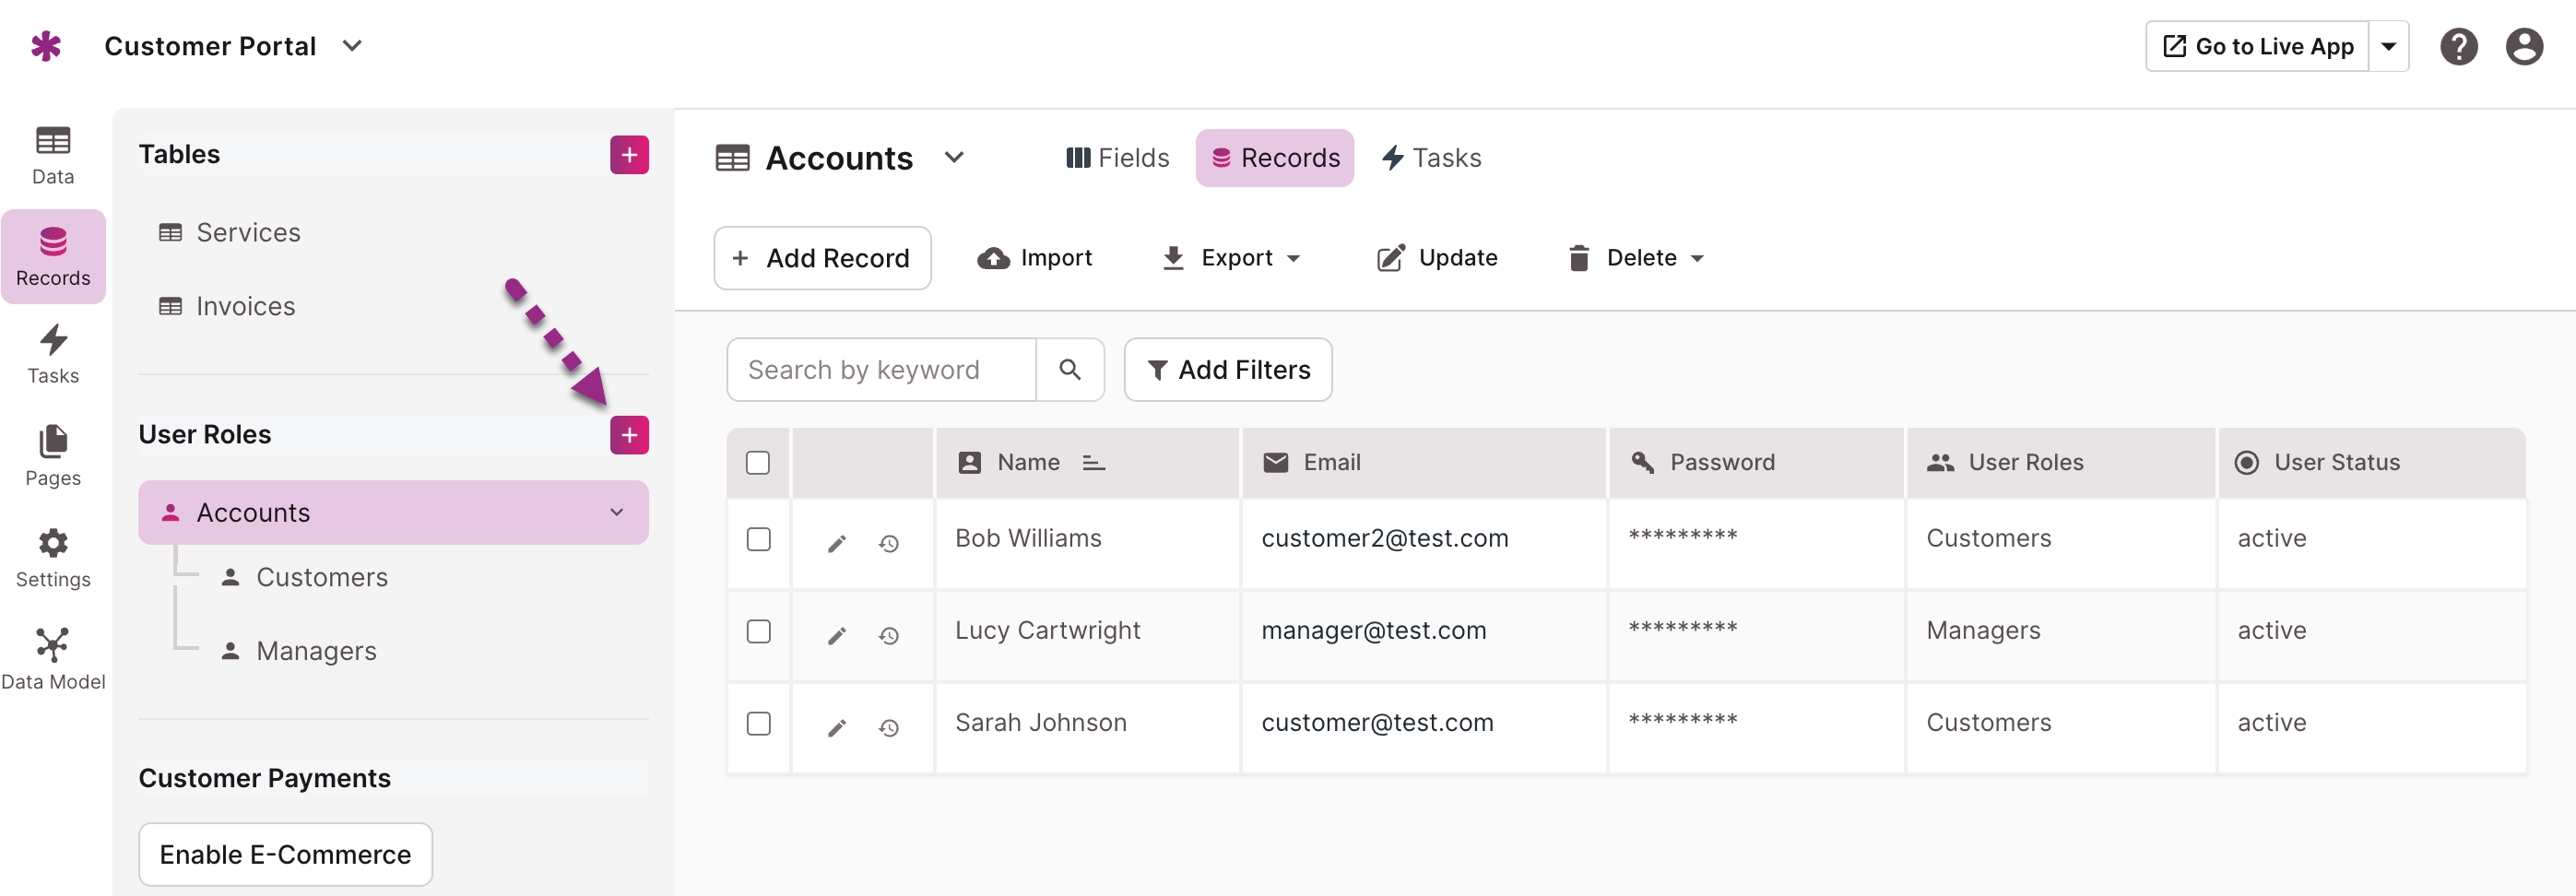Click the User Roles column header

pyautogui.click(x=2061, y=463)
